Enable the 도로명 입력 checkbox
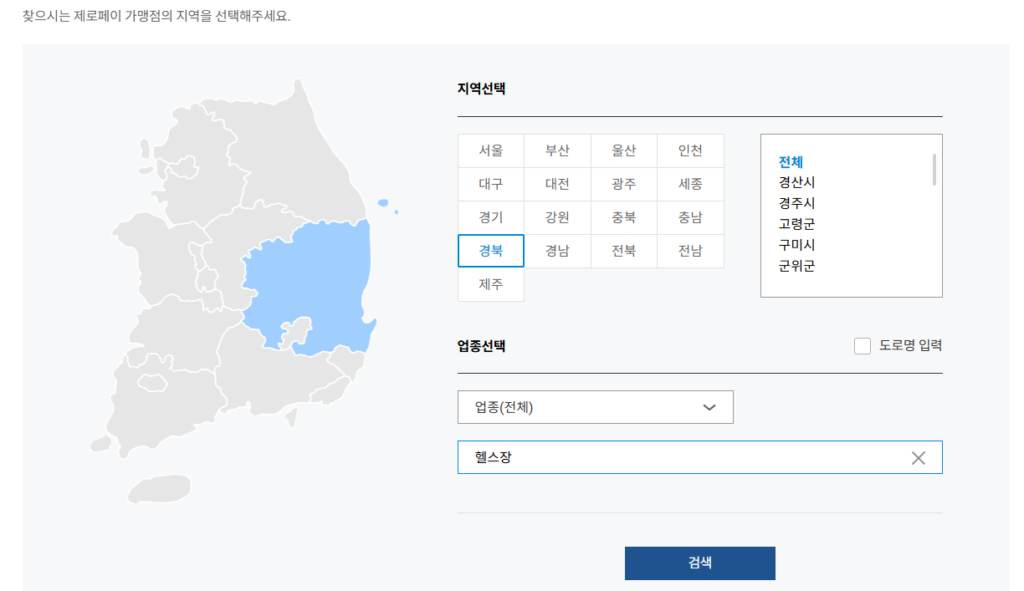This screenshot has width=1024, height=591. [x=862, y=345]
